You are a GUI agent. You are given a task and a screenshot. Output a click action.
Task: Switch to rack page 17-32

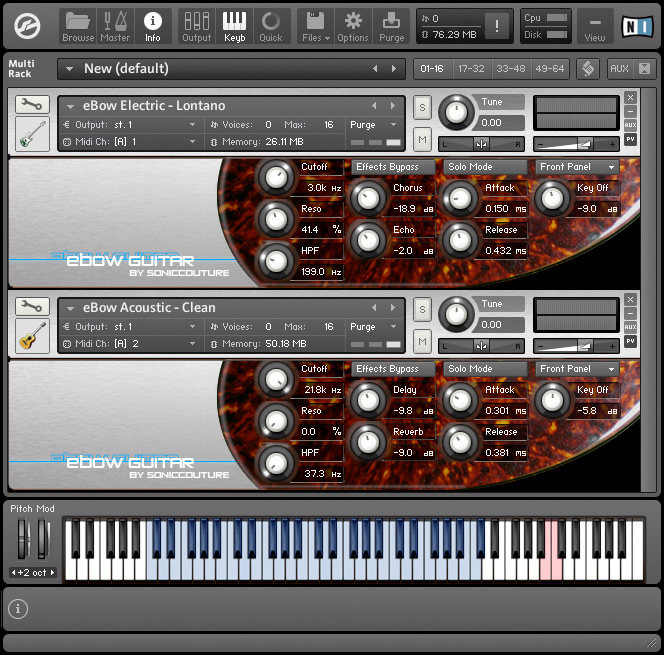click(471, 69)
